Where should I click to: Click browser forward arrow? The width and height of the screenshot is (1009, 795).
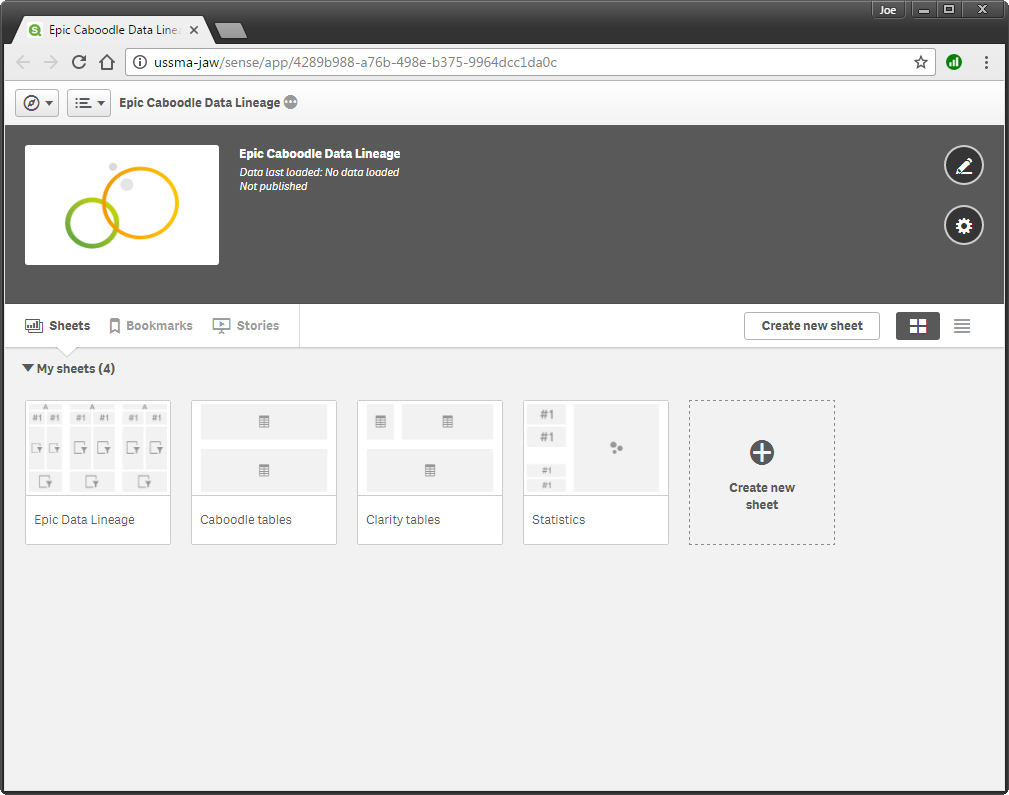[51, 62]
